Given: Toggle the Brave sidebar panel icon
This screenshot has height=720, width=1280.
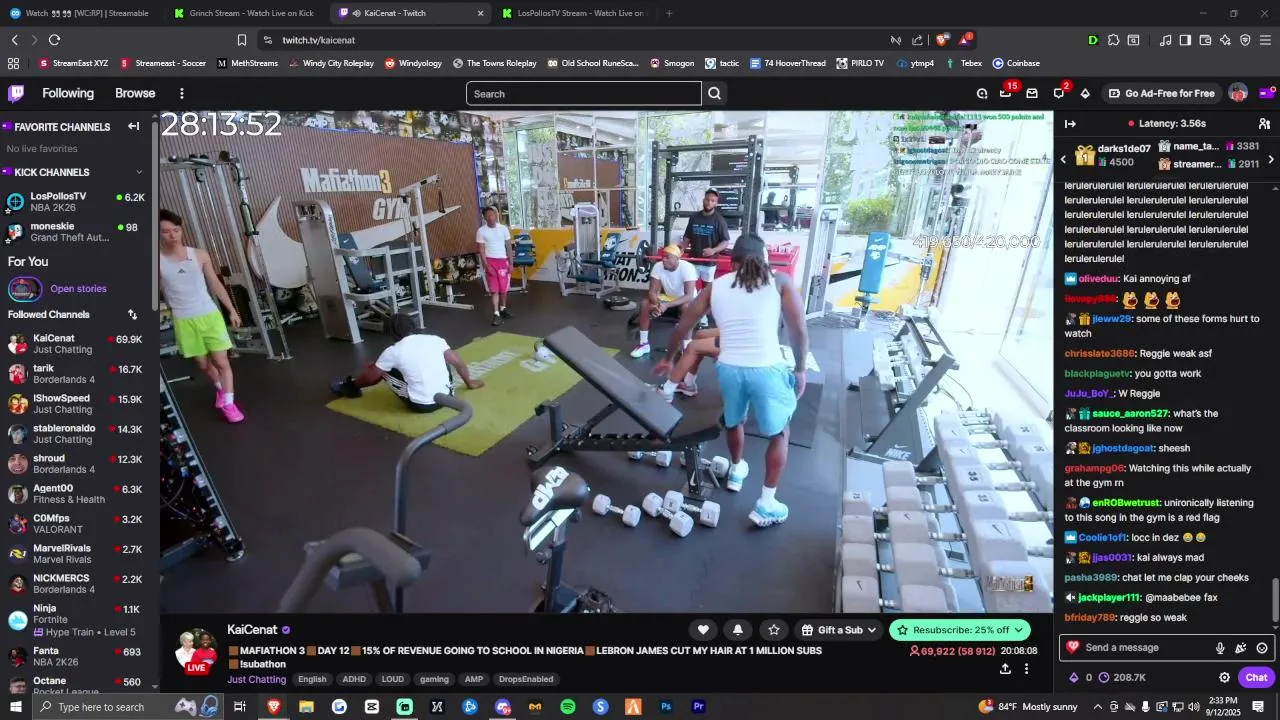Looking at the screenshot, I should coord(1185,40).
